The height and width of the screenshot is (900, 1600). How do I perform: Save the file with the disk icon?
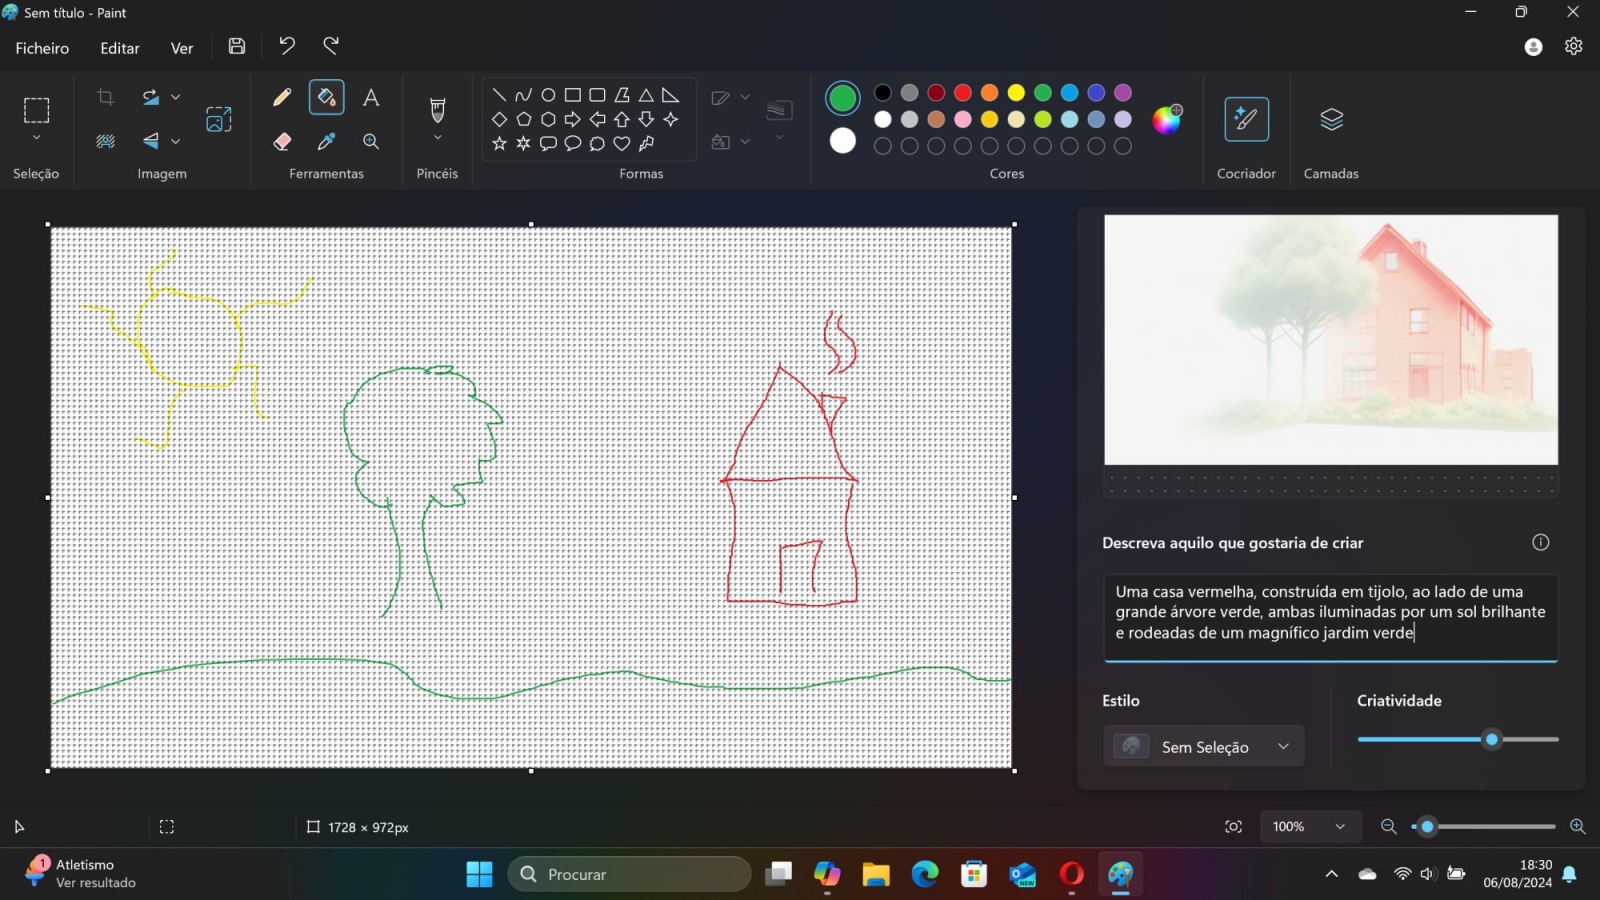(x=237, y=46)
